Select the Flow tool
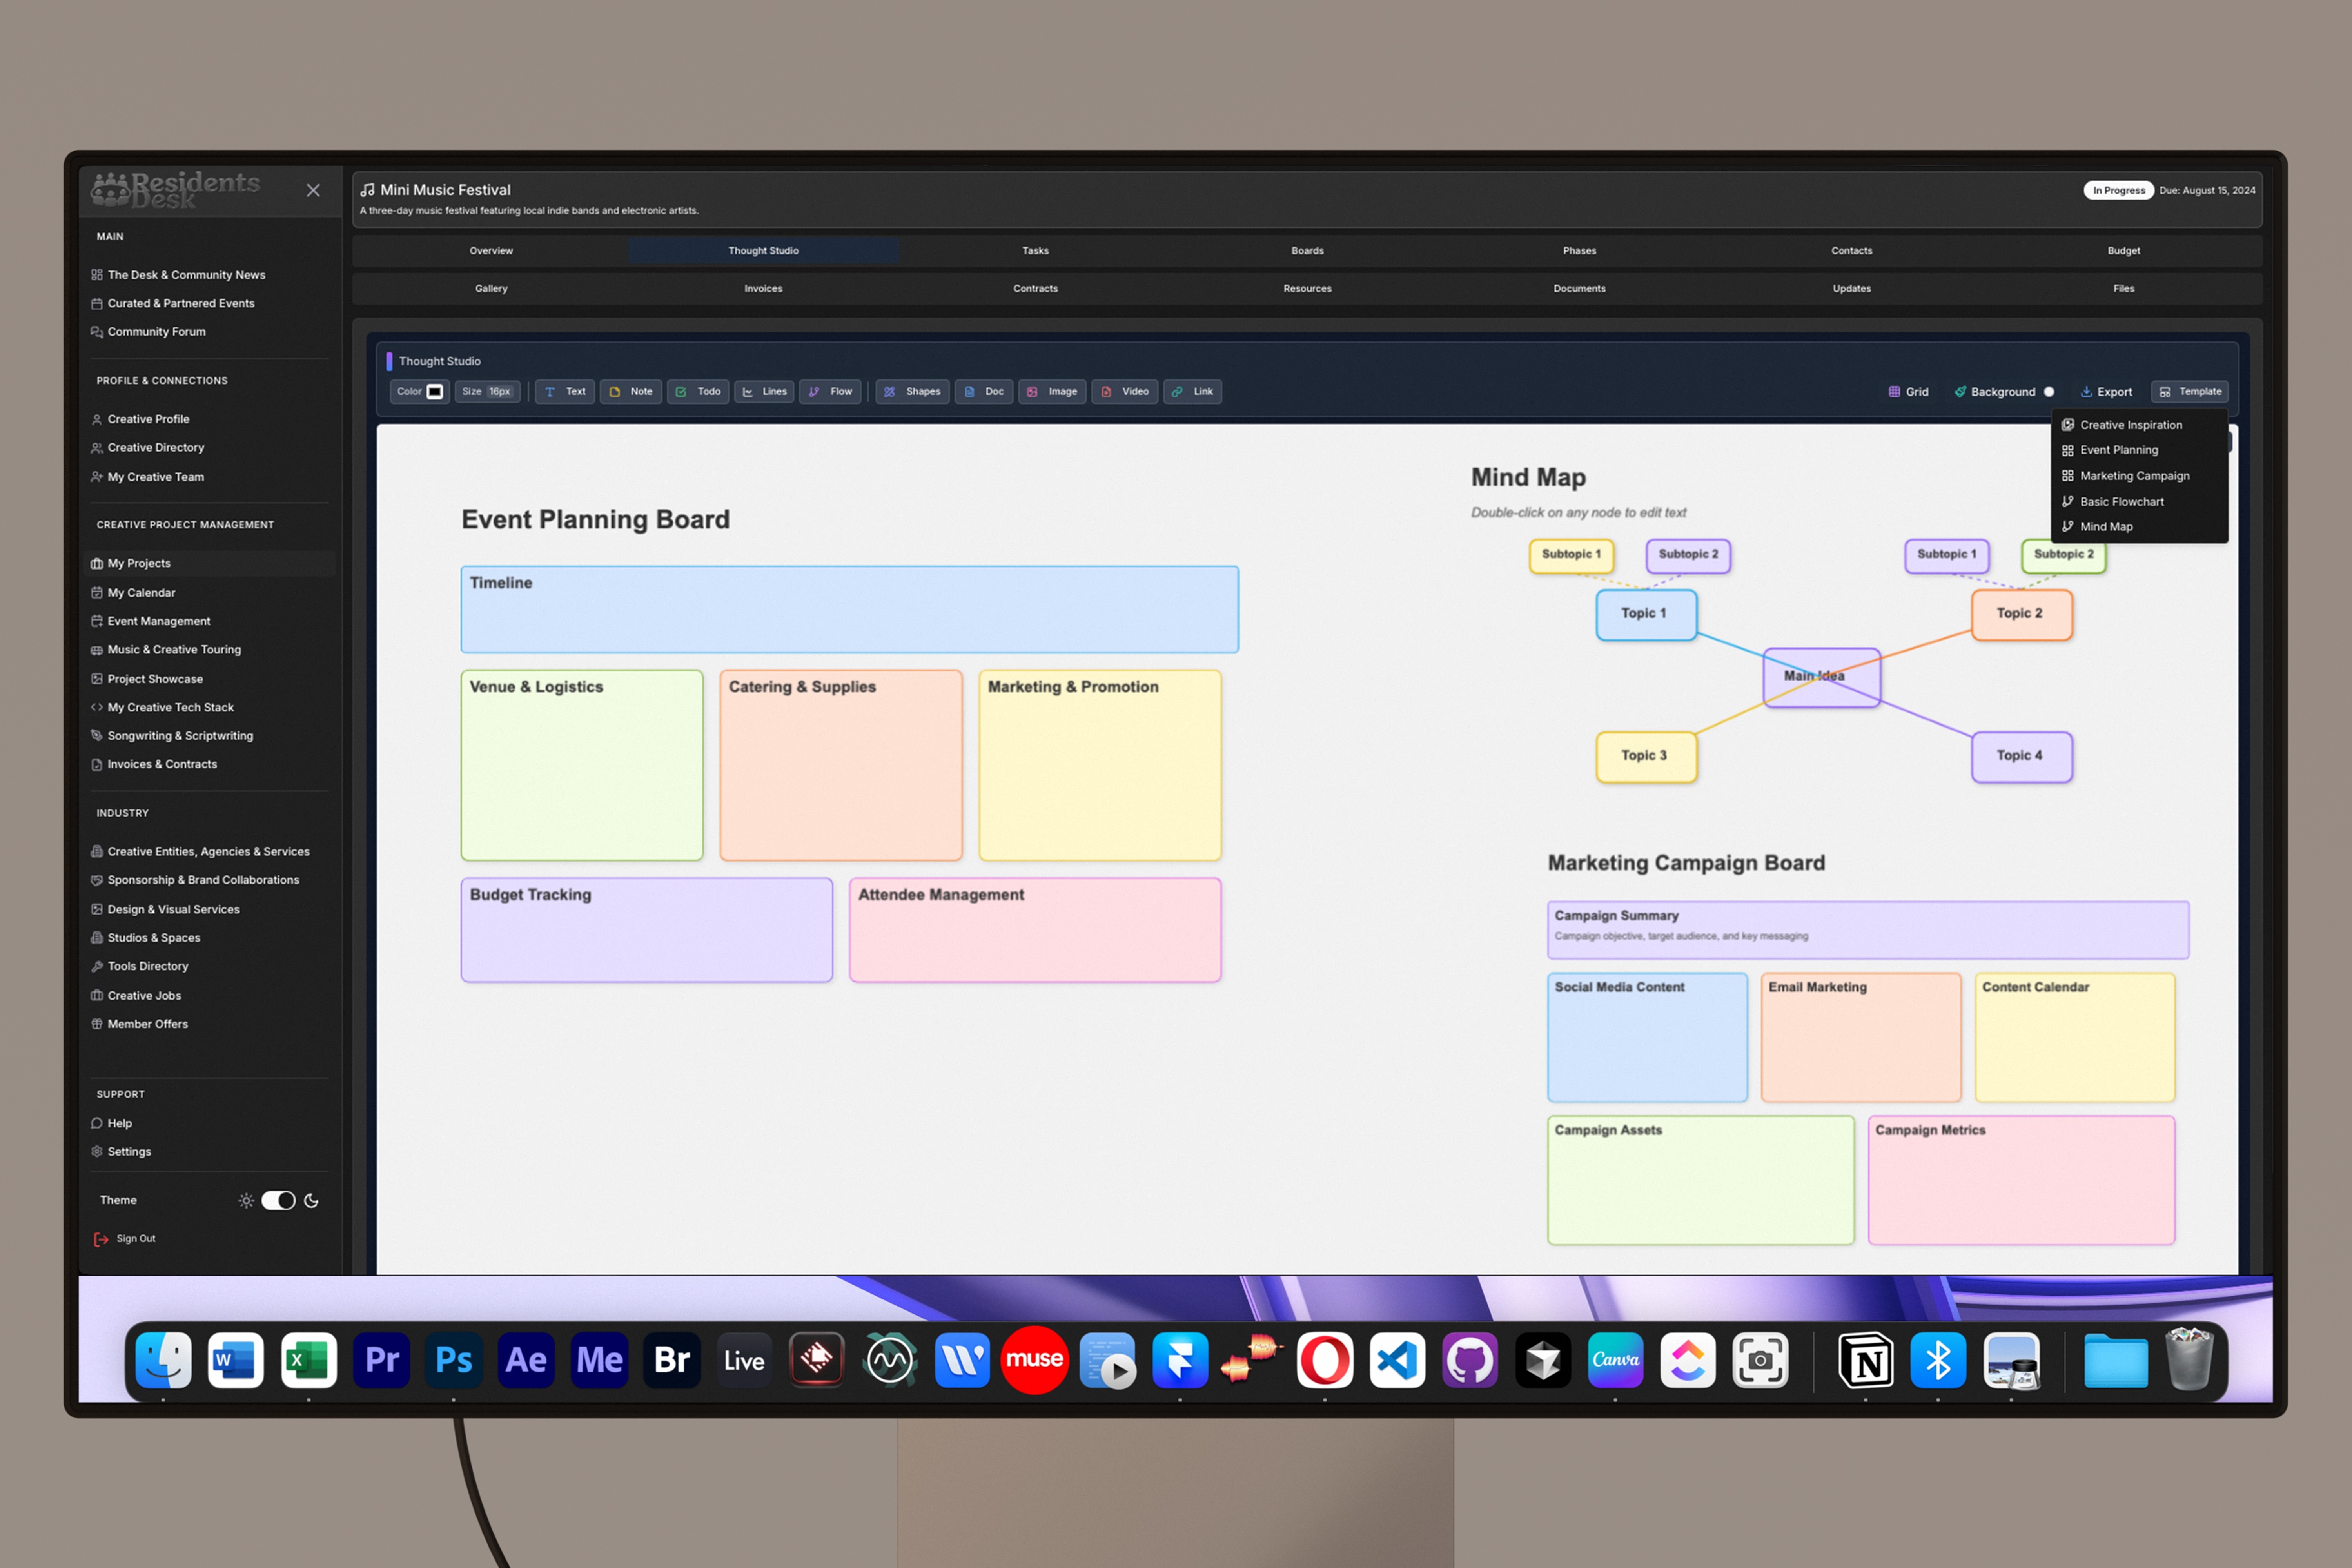The width and height of the screenshot is (2352, 1568). pyautogui.click(x=830, y=392)
